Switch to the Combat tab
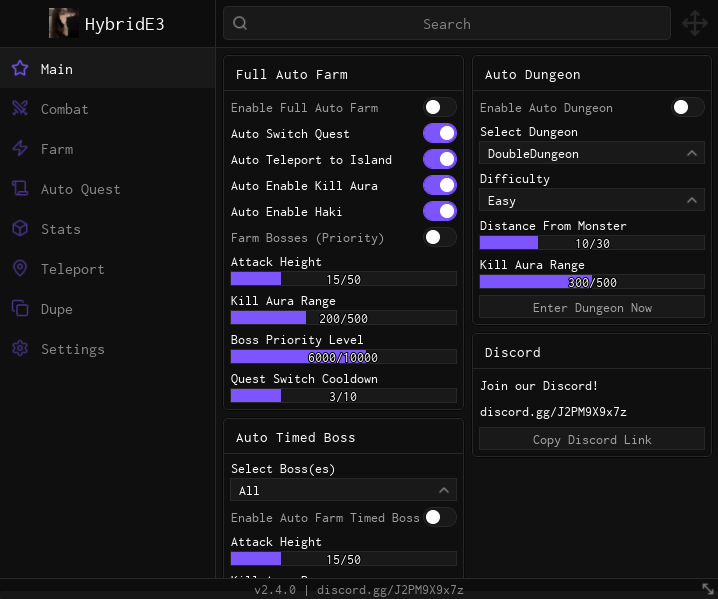The height and width of the screenshot is (599, 718). click(108, 109)
